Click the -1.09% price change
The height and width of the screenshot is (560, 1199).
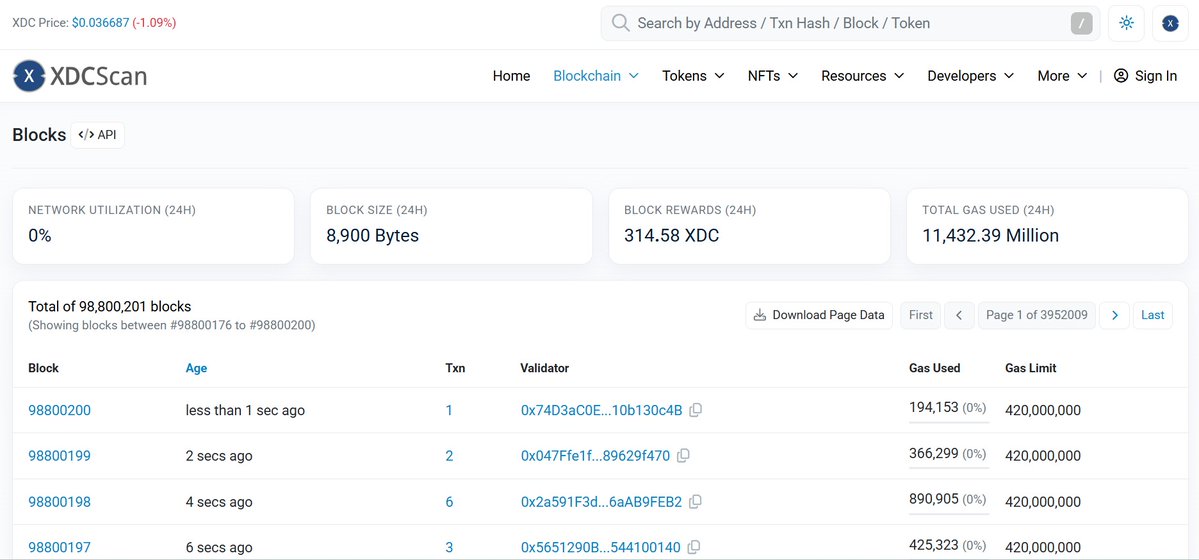[x=154, y=23]
